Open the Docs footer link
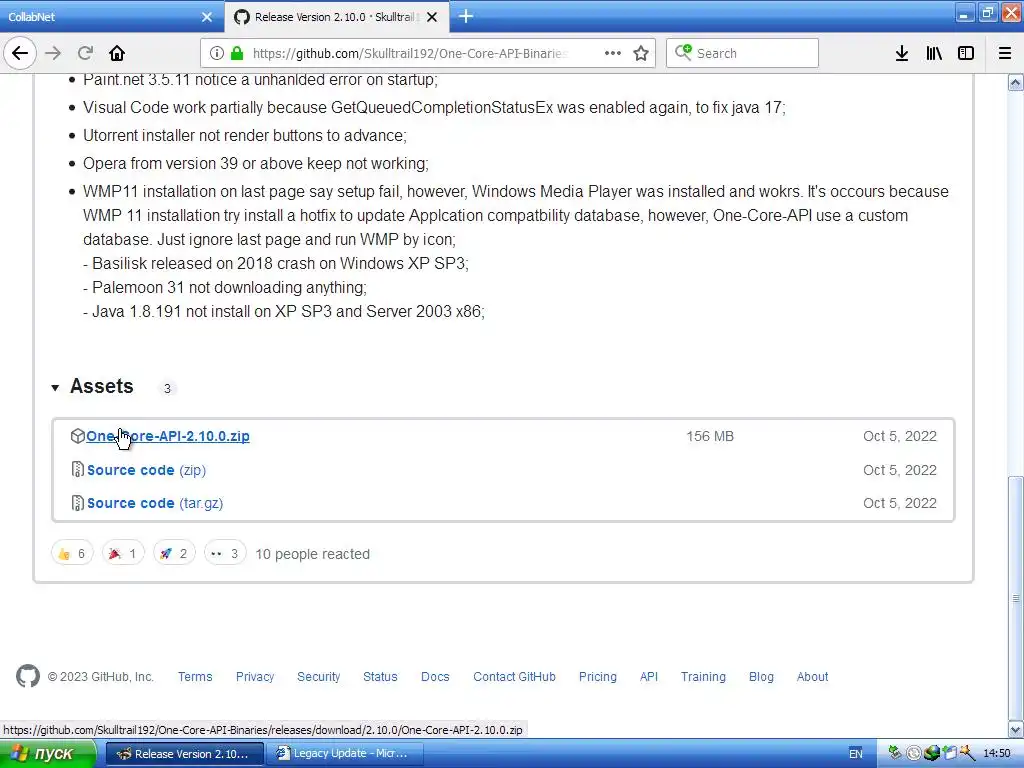 point(435,677)
